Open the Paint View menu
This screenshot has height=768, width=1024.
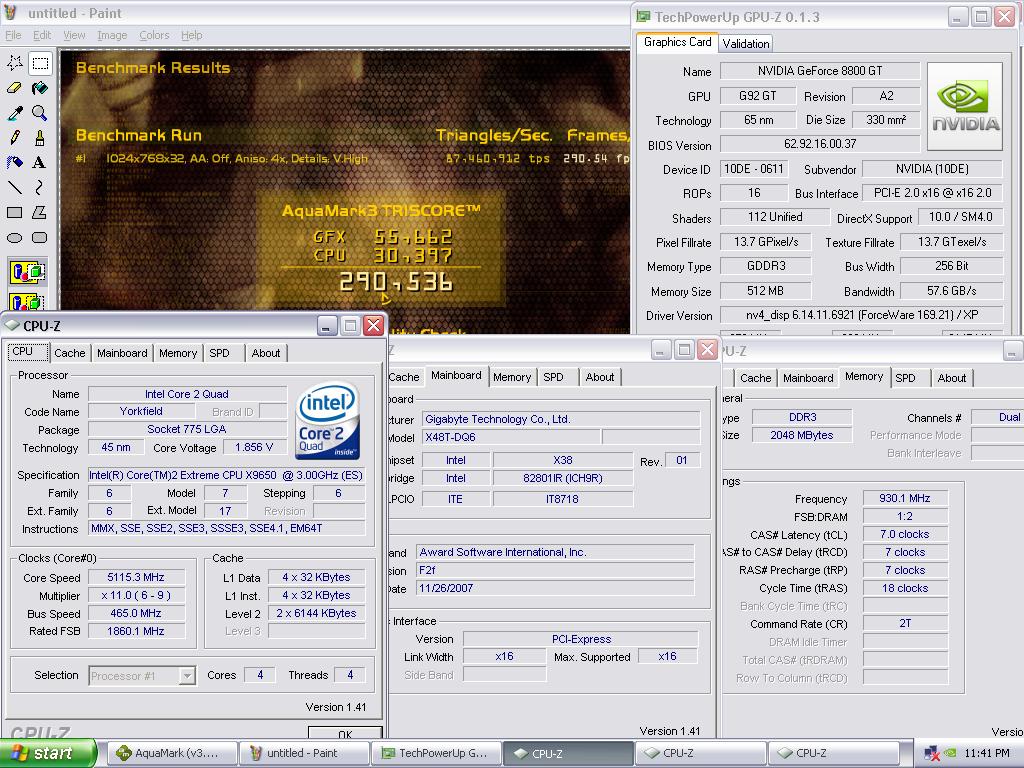(x=74, y=35)
